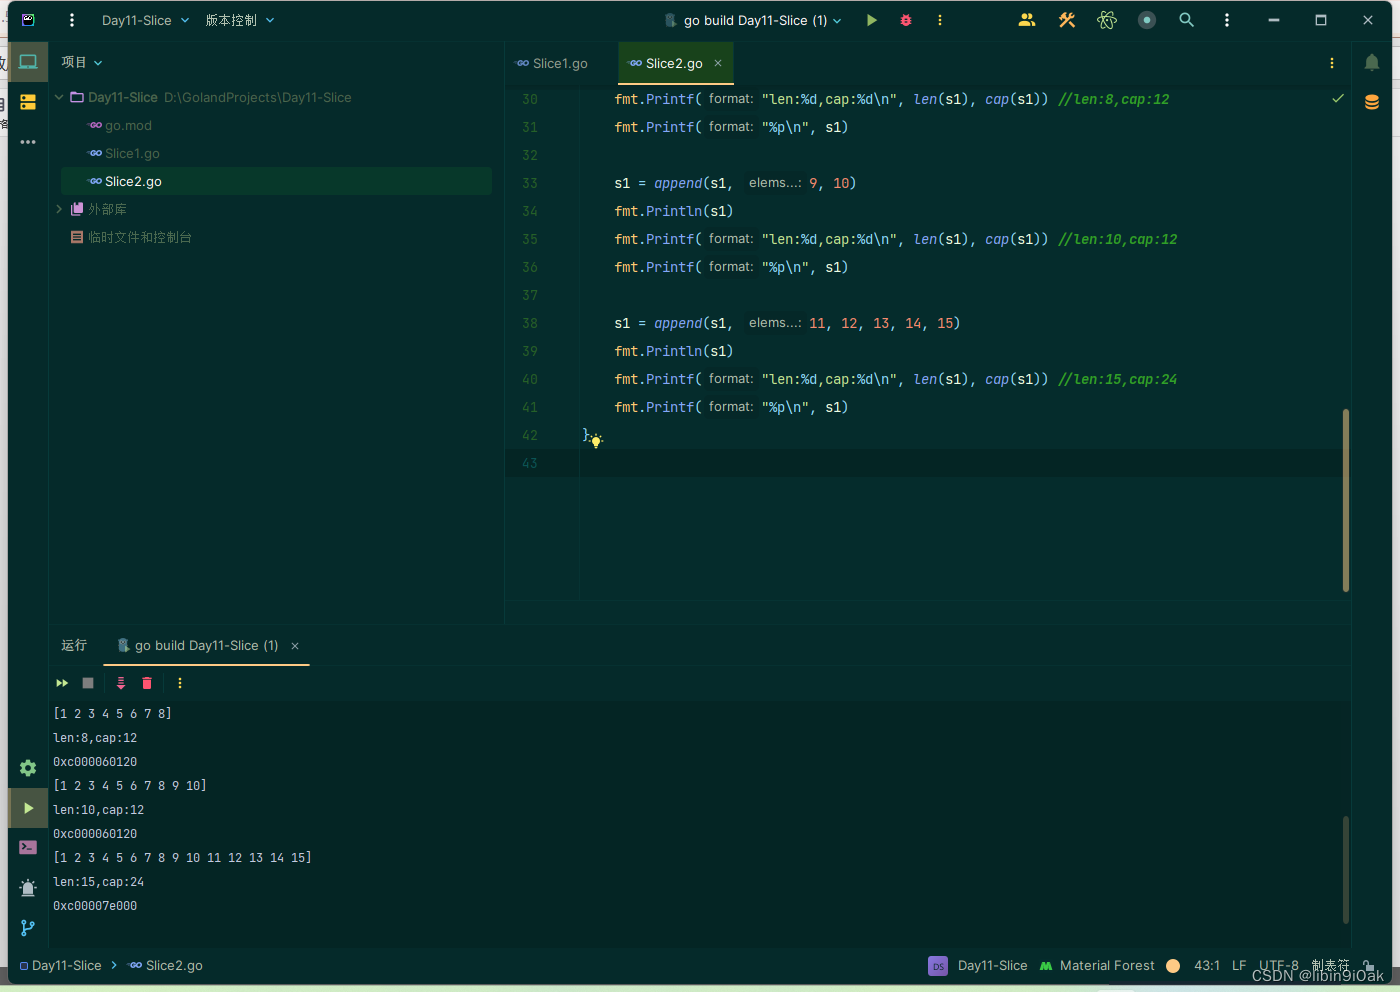Open run configuration dropdown go build Day11-Slice

(x=753, y=20)
